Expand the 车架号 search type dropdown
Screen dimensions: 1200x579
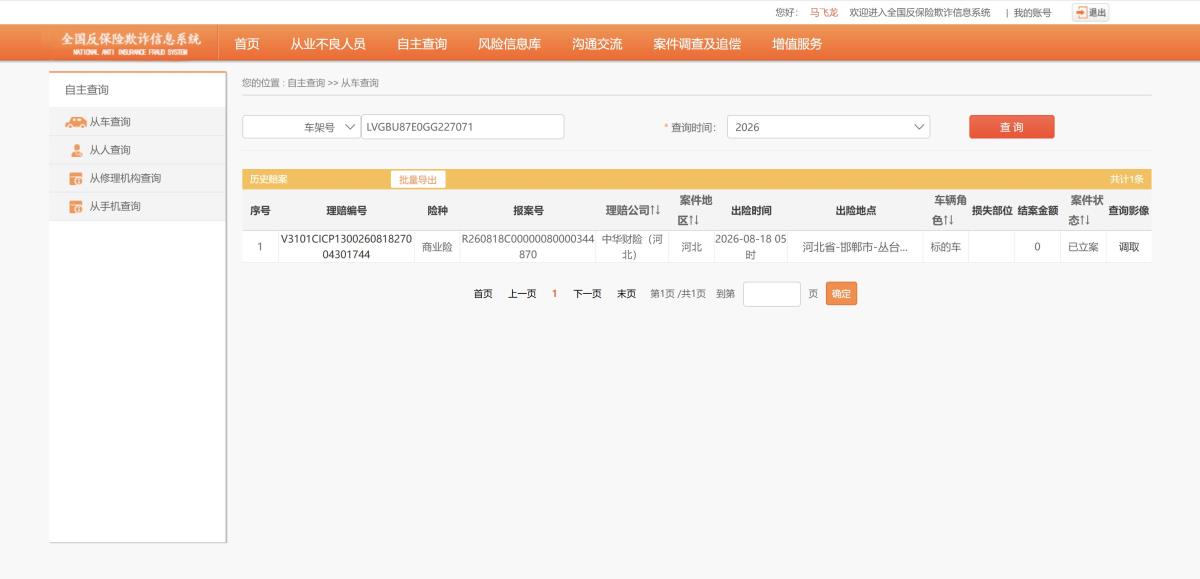301,127
